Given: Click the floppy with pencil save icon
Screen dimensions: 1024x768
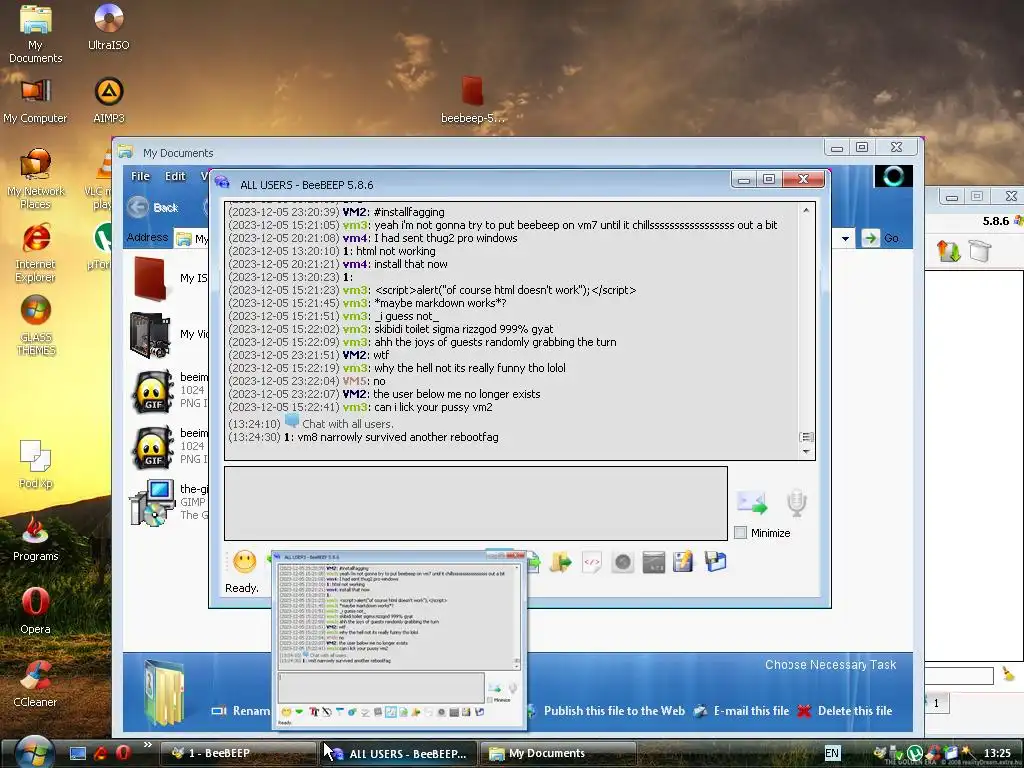Looking at the screenshot, I should point(683,562).
